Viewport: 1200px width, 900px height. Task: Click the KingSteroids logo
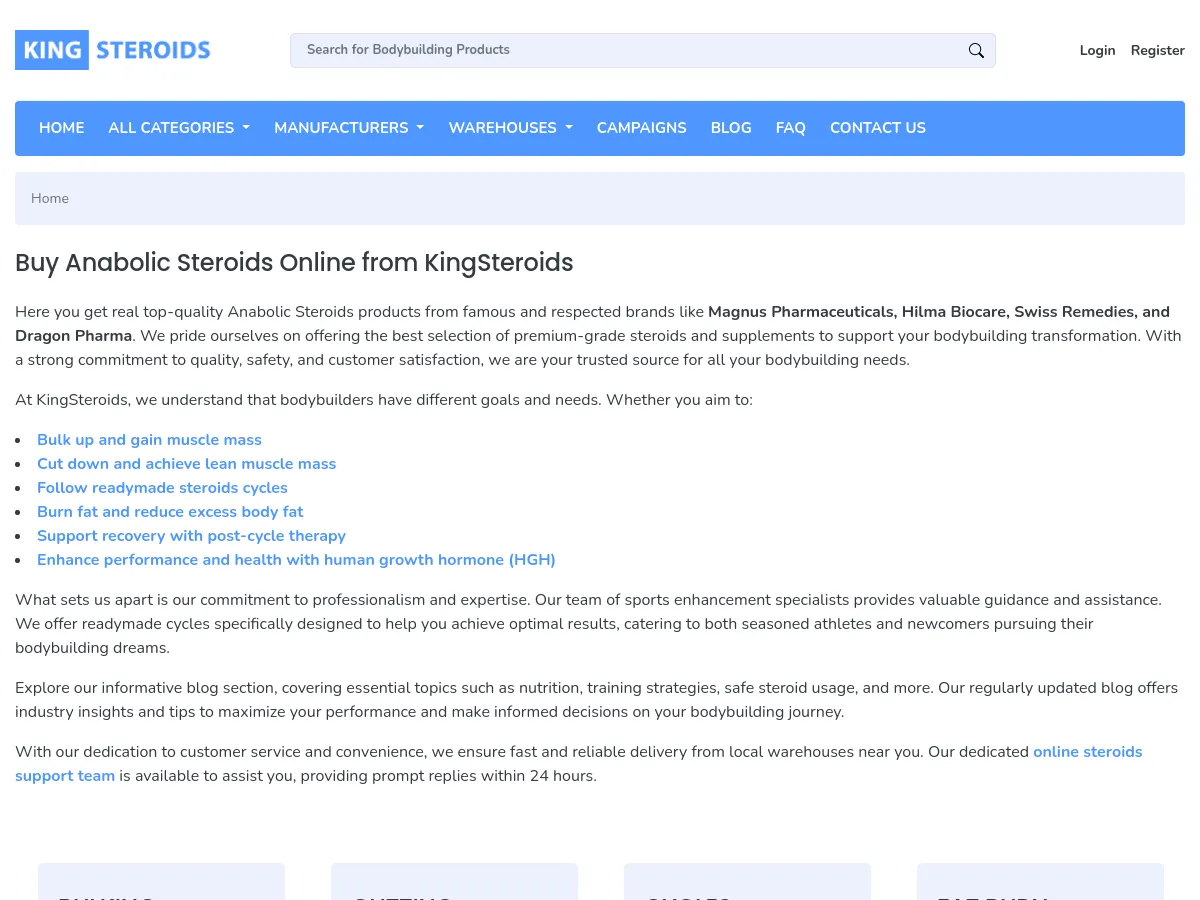(113, 50)
